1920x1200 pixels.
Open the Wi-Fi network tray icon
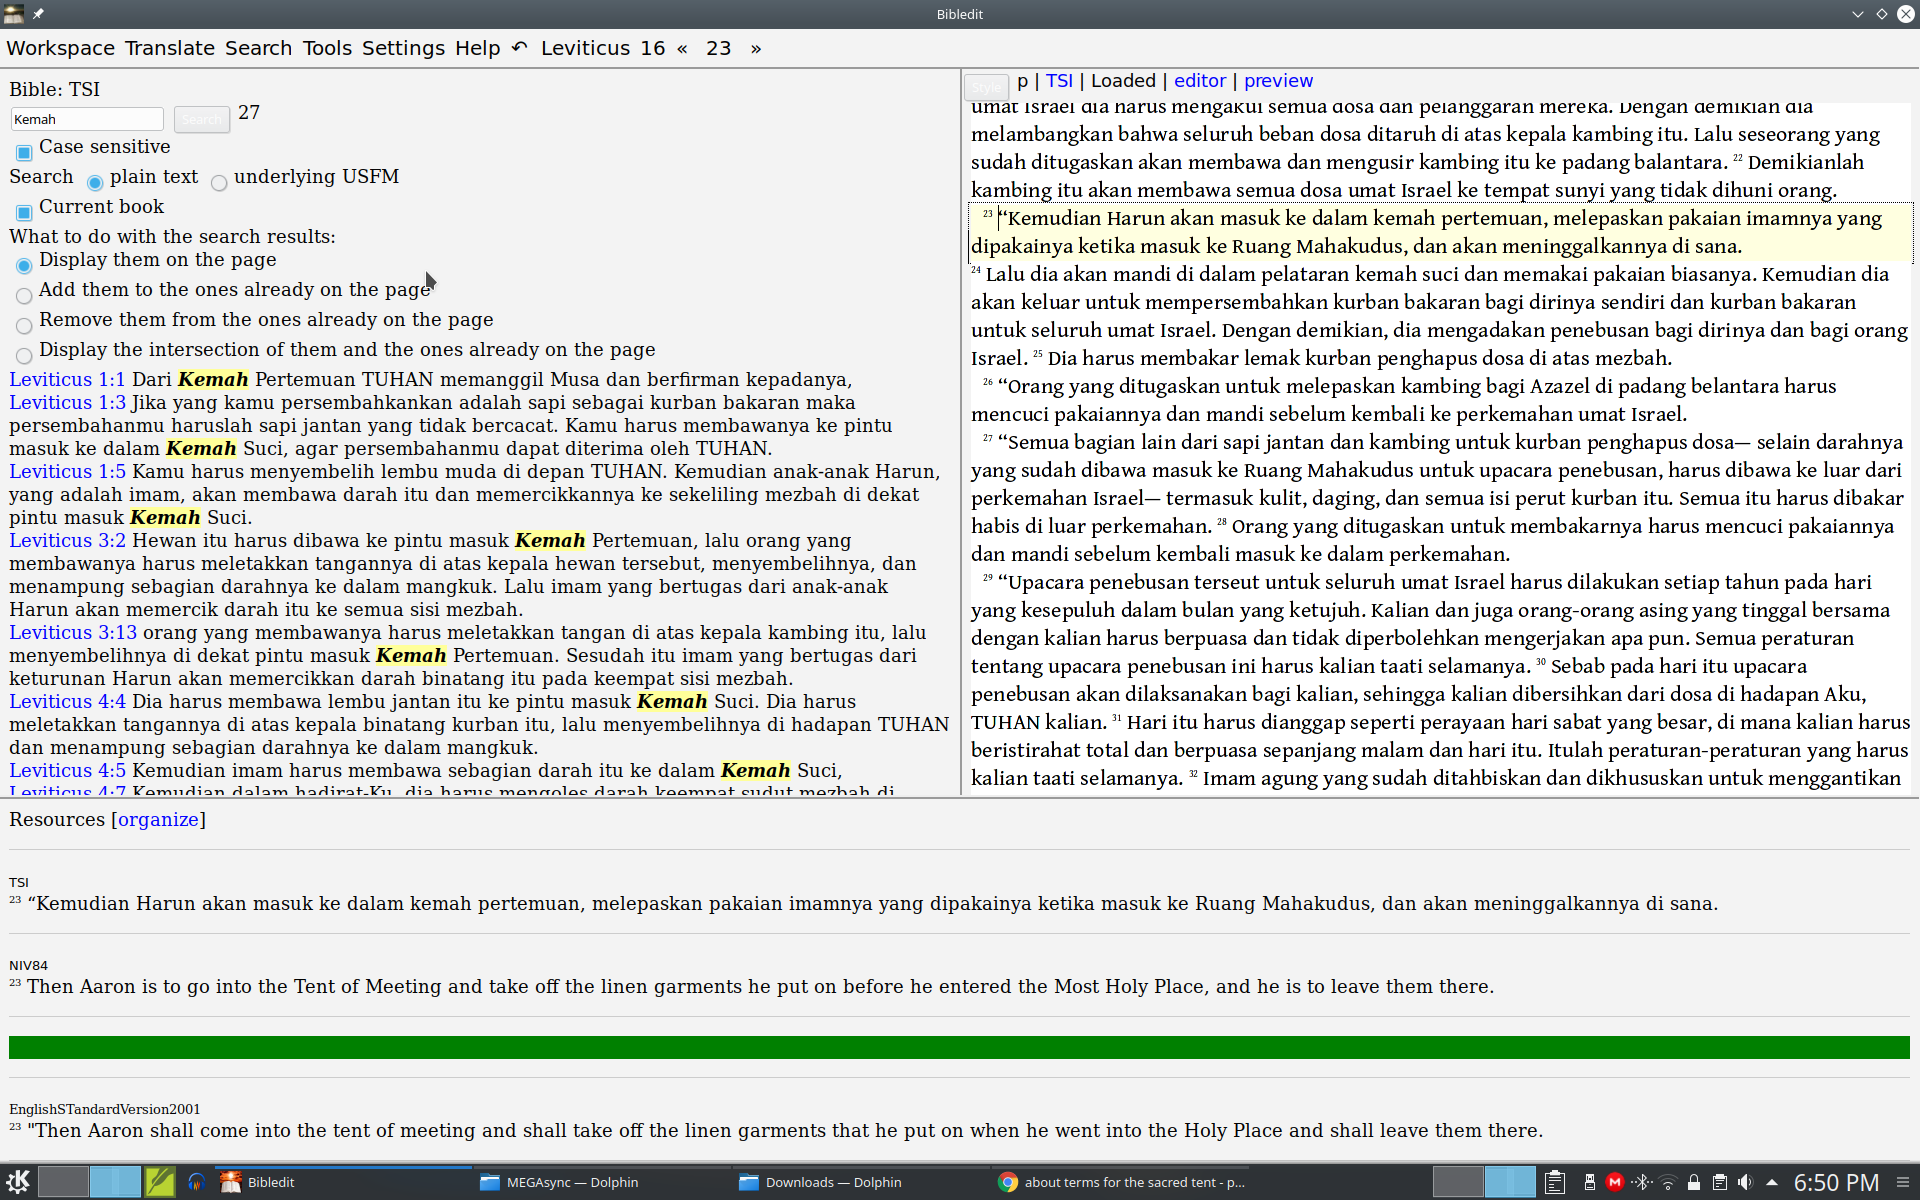click(x=1667, y=1182)
